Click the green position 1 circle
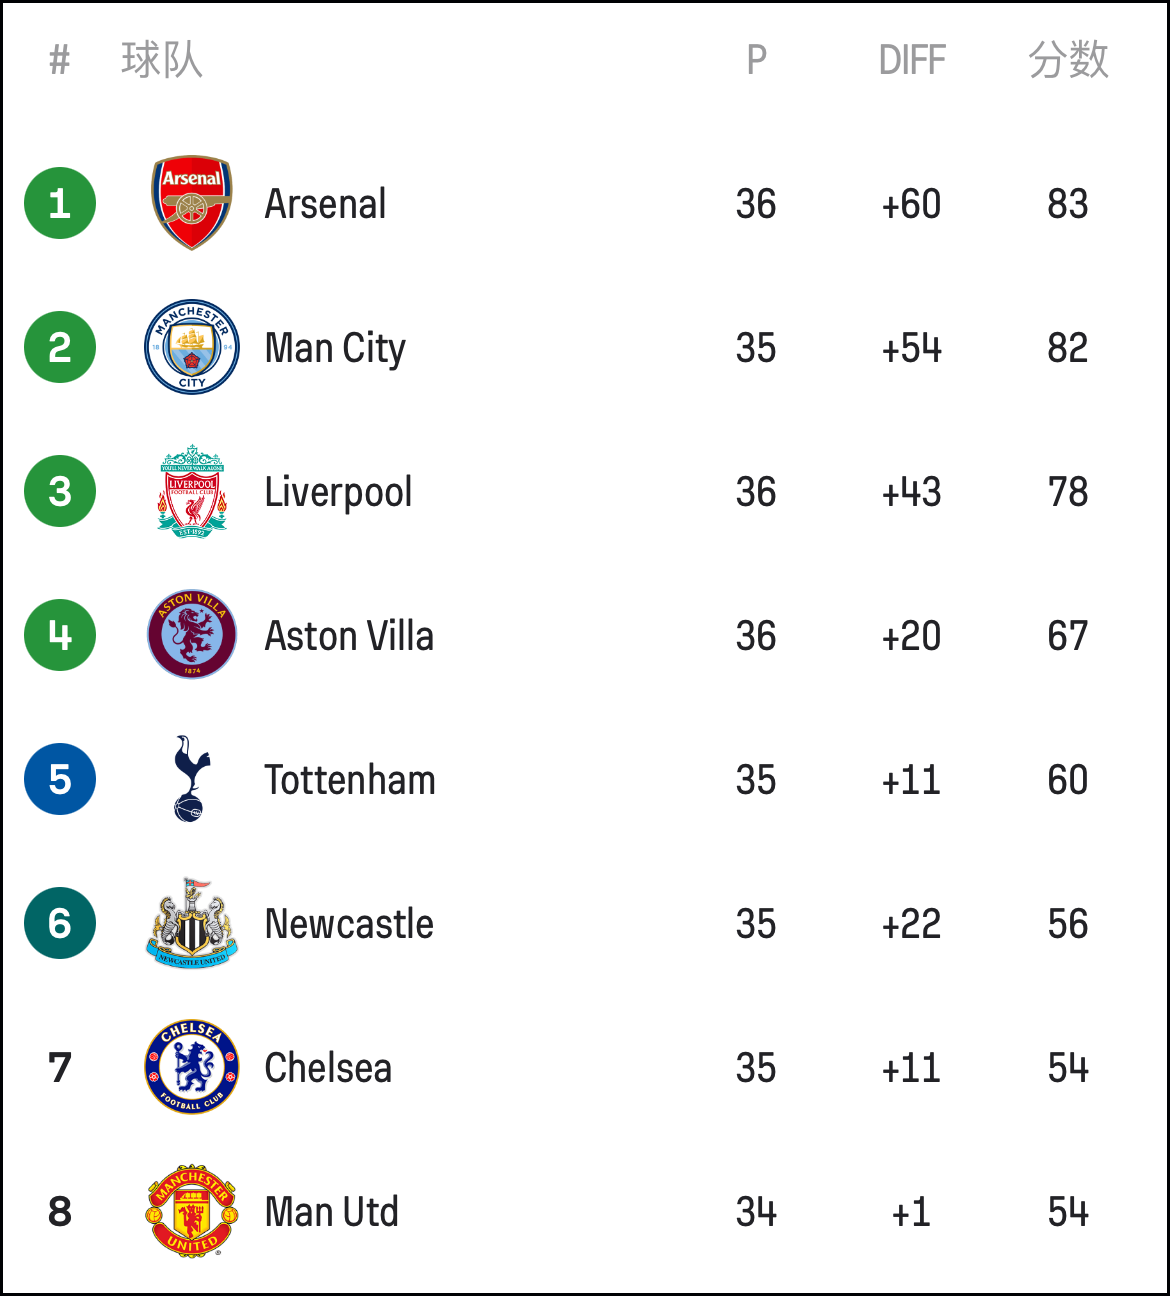The image size is (1170, 1296). pyautogui.click(x=60, y=203)
